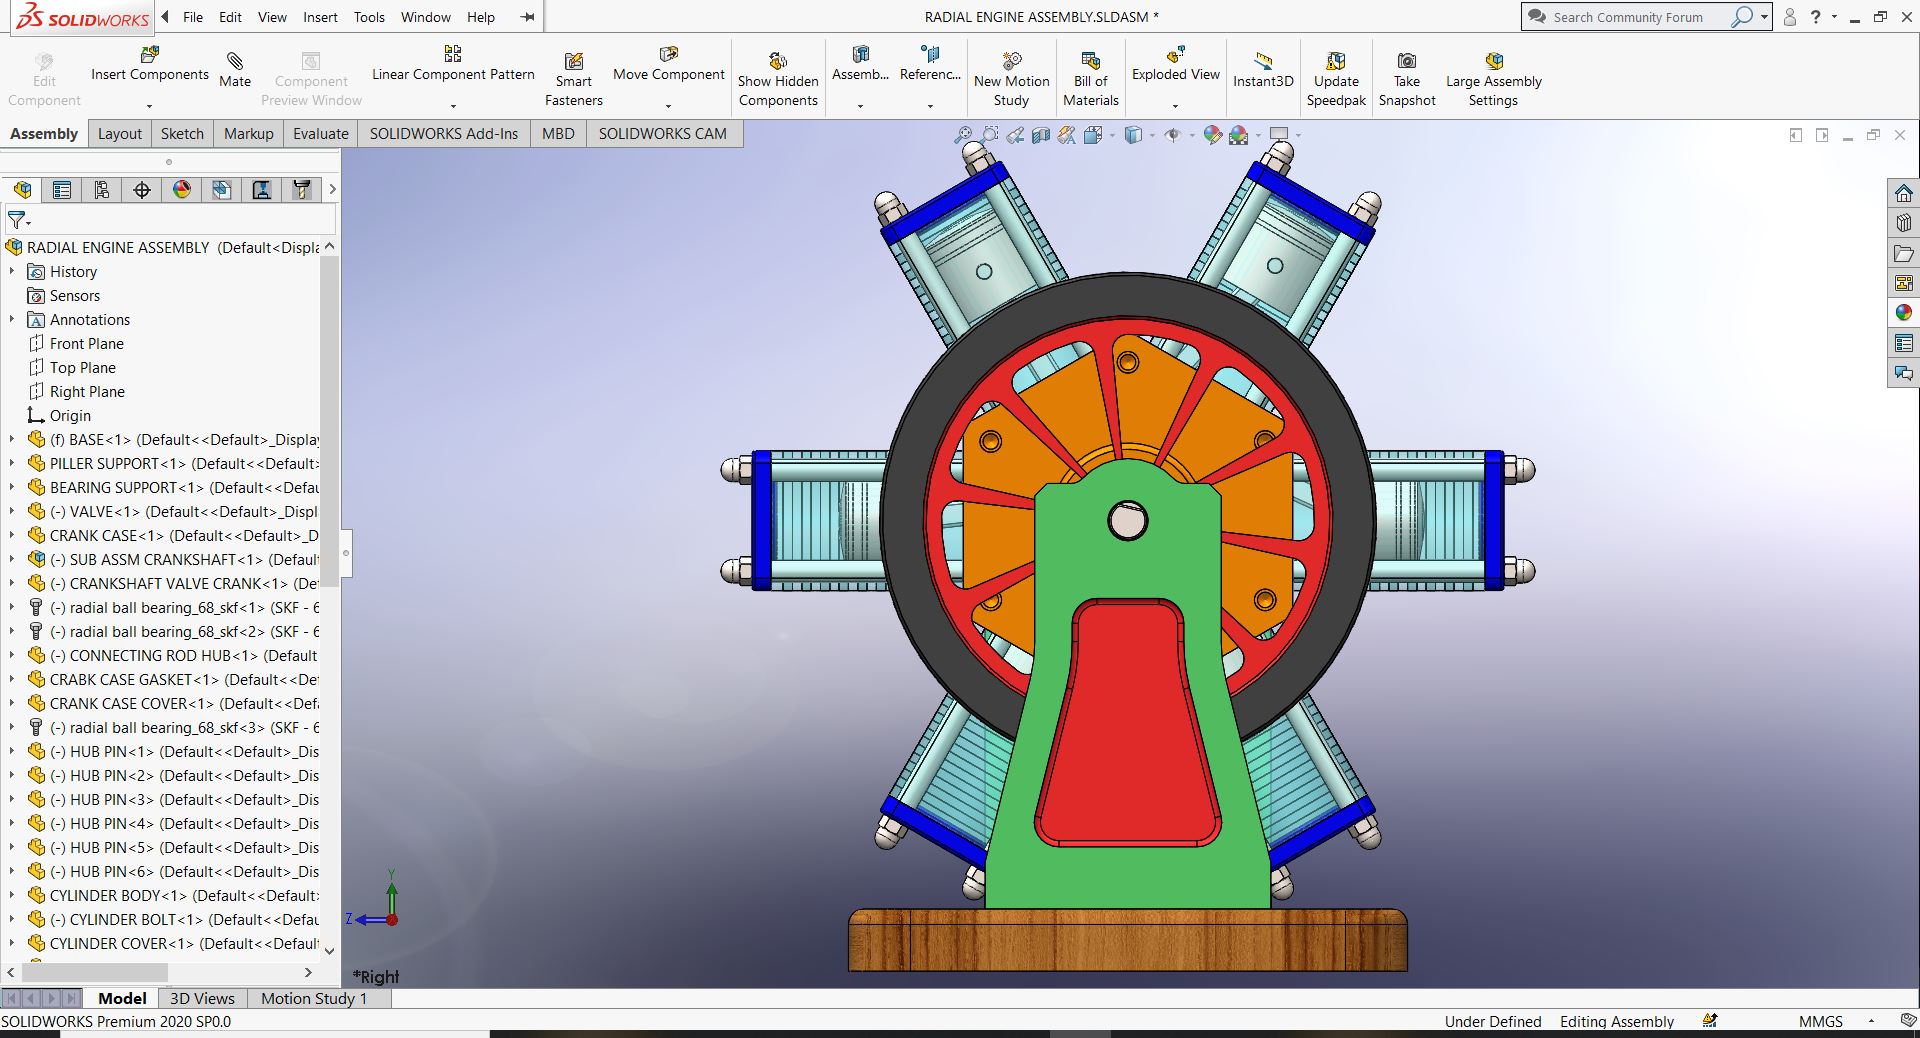
Task: Open the File menu
Action: coord(193,17)
